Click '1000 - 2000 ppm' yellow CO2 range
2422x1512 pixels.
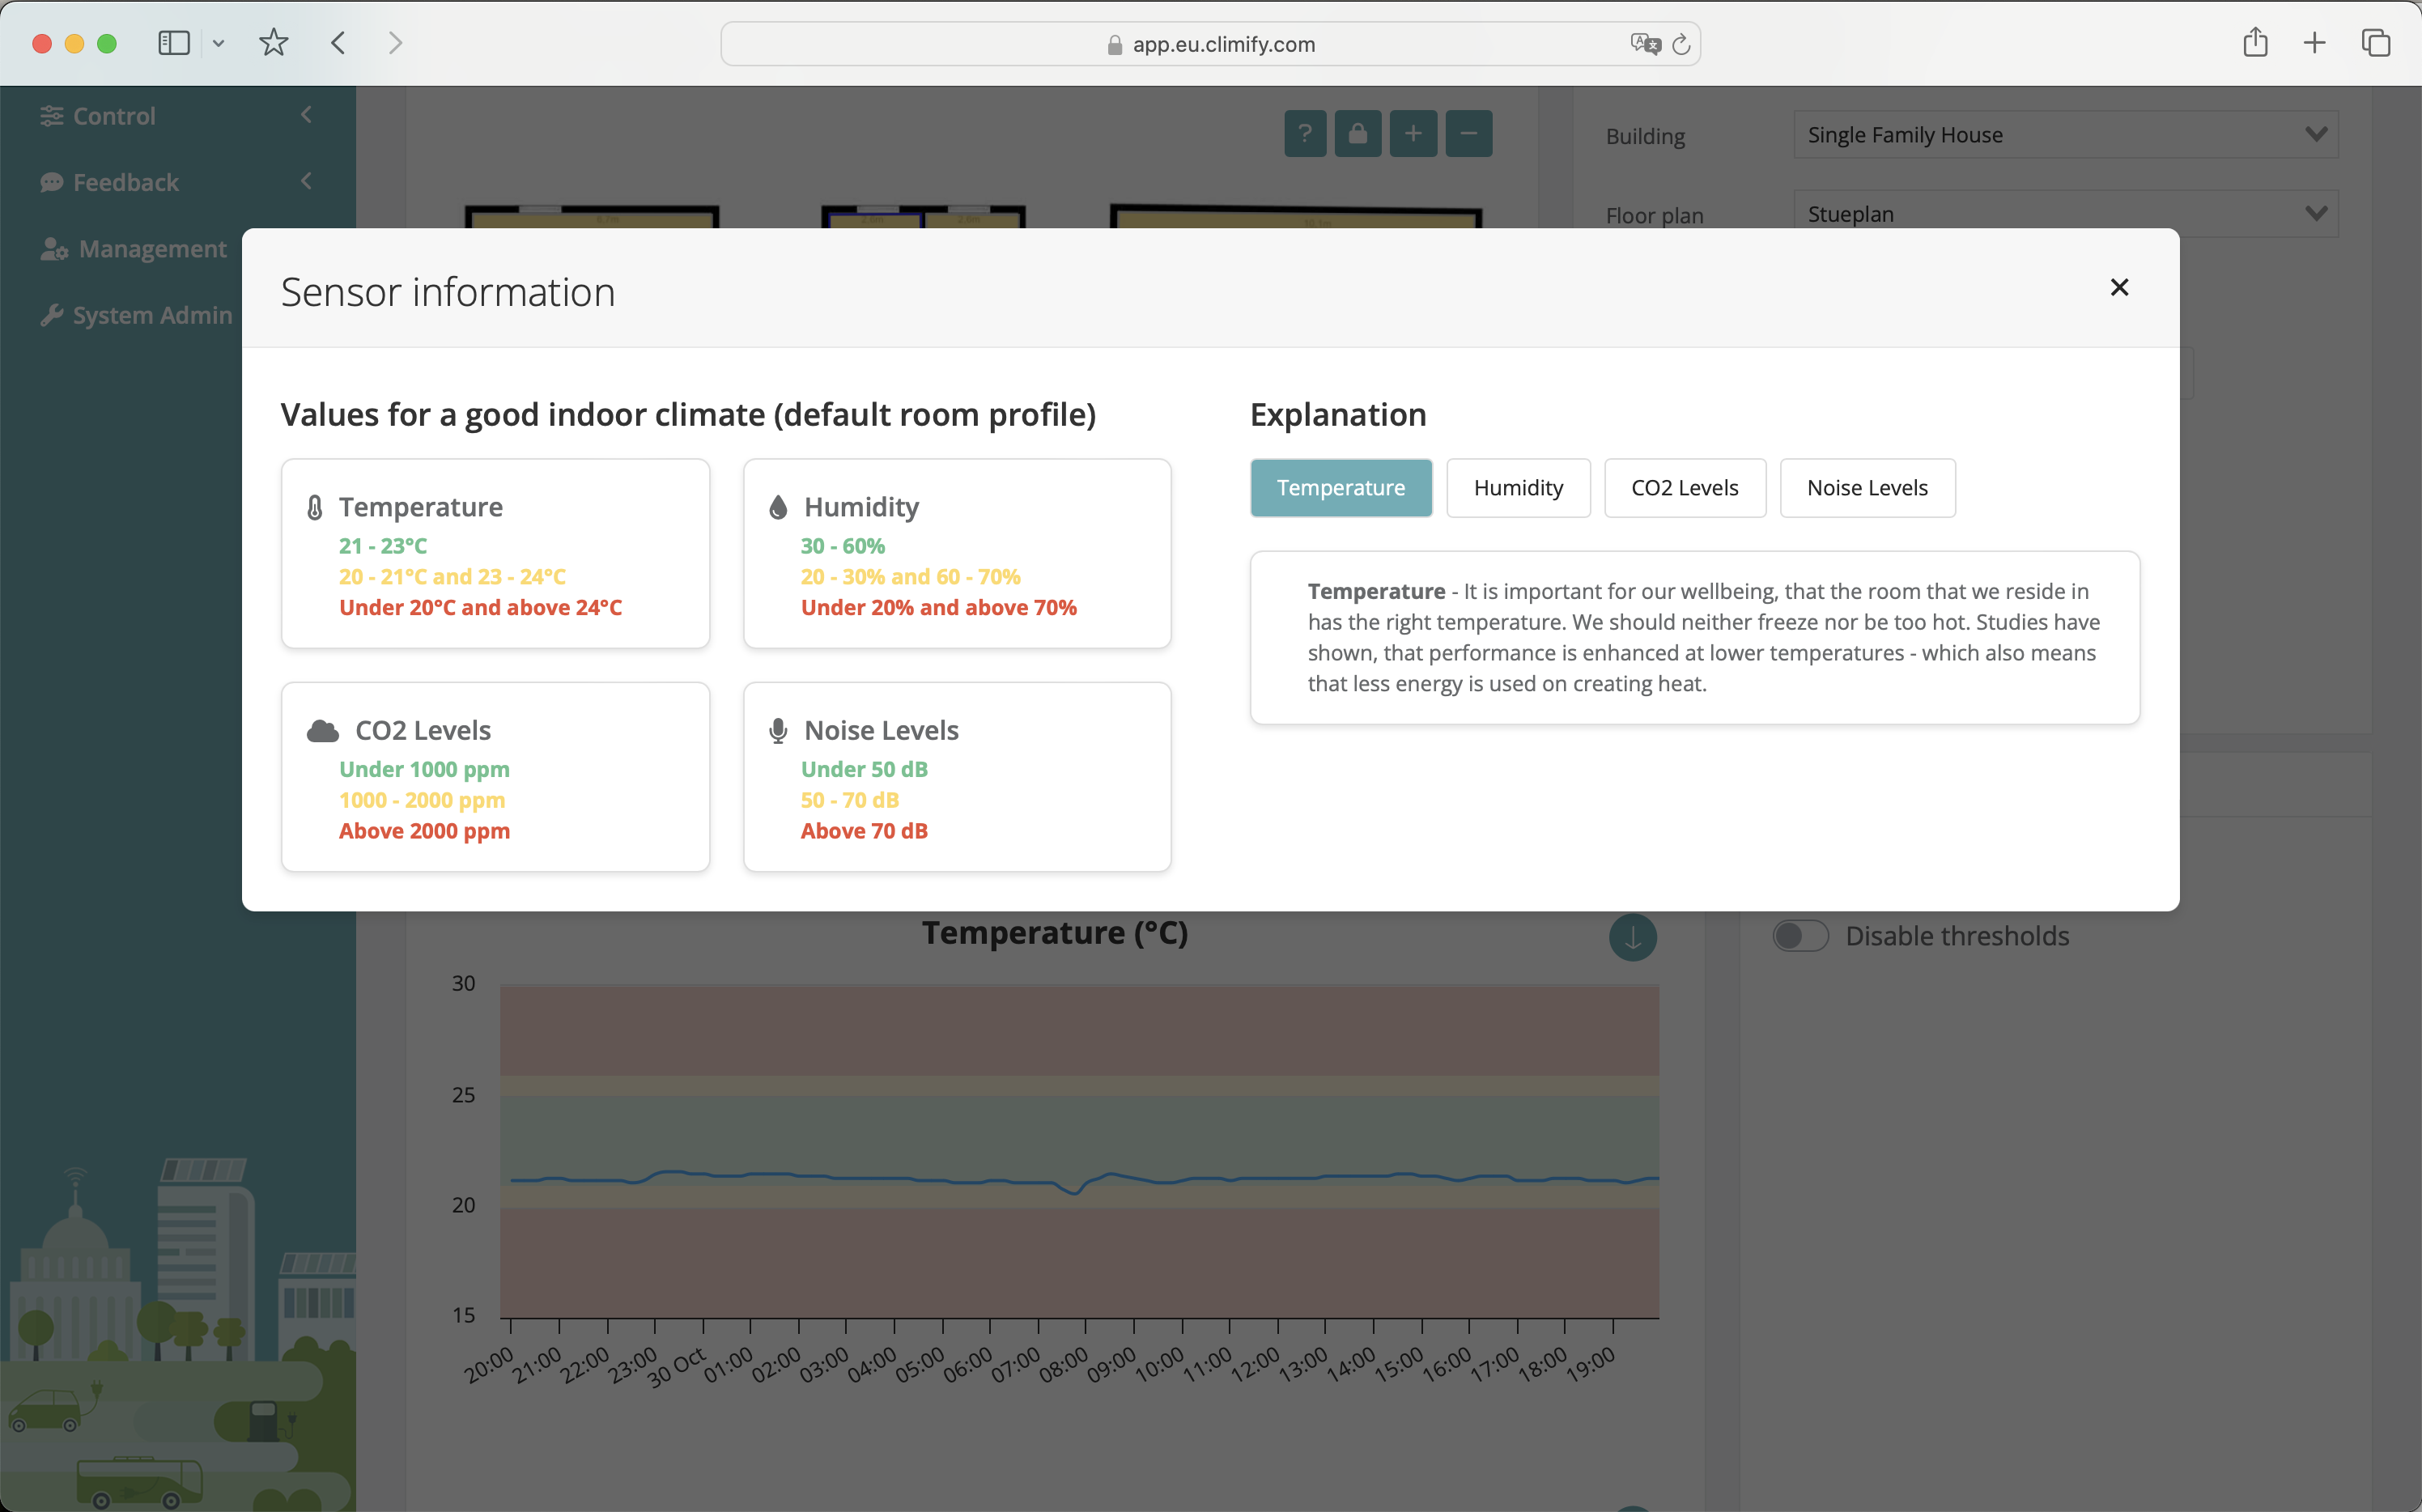pos(422,800)
